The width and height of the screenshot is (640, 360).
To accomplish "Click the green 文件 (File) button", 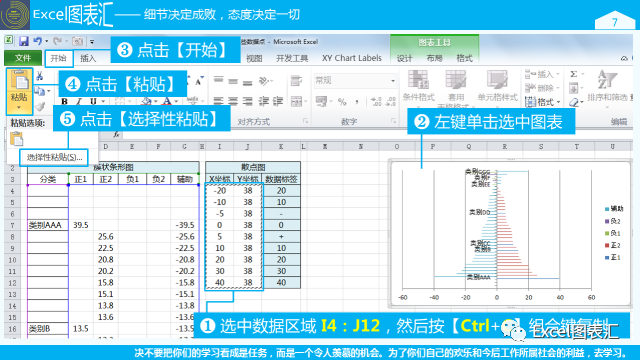I will pyautogui.click(x=23, y=58).
